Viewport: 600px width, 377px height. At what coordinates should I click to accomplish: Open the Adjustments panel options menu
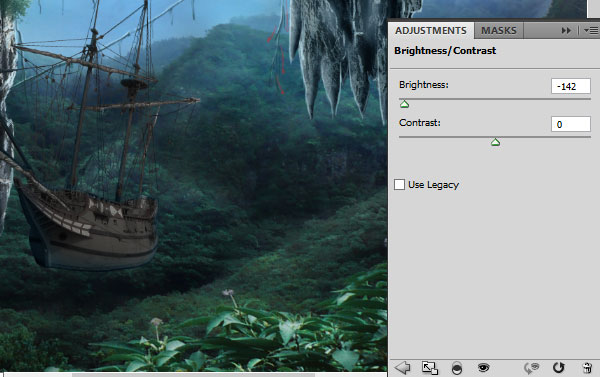591,31
